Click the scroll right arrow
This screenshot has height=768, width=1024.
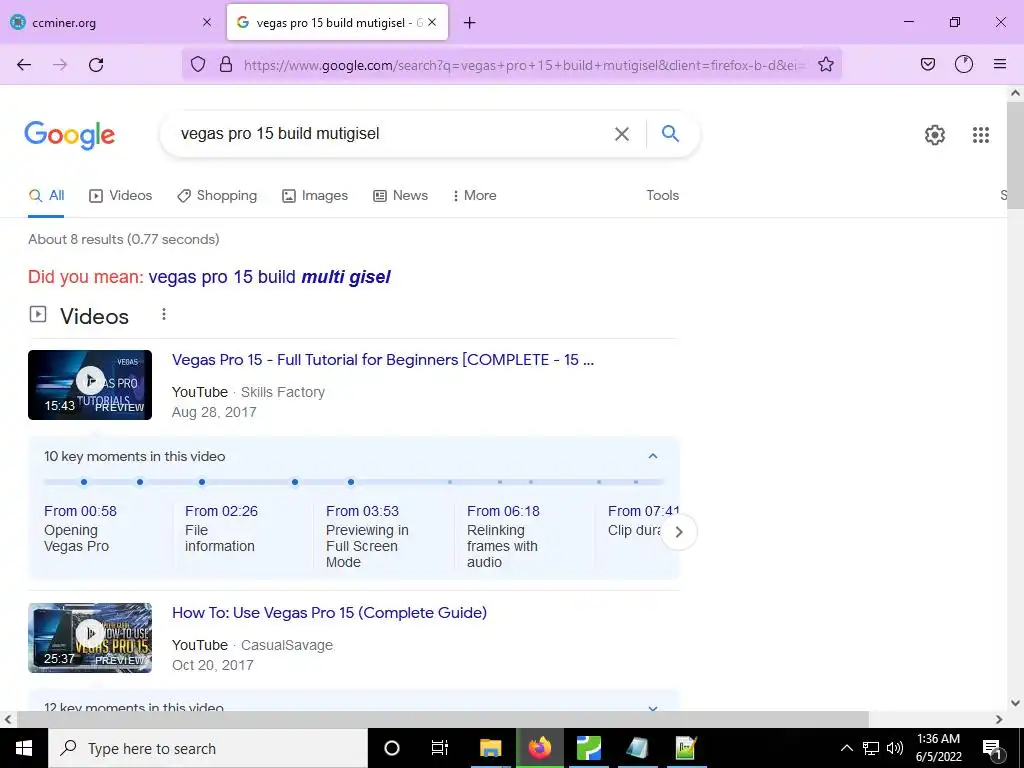[x=999, y=719]
